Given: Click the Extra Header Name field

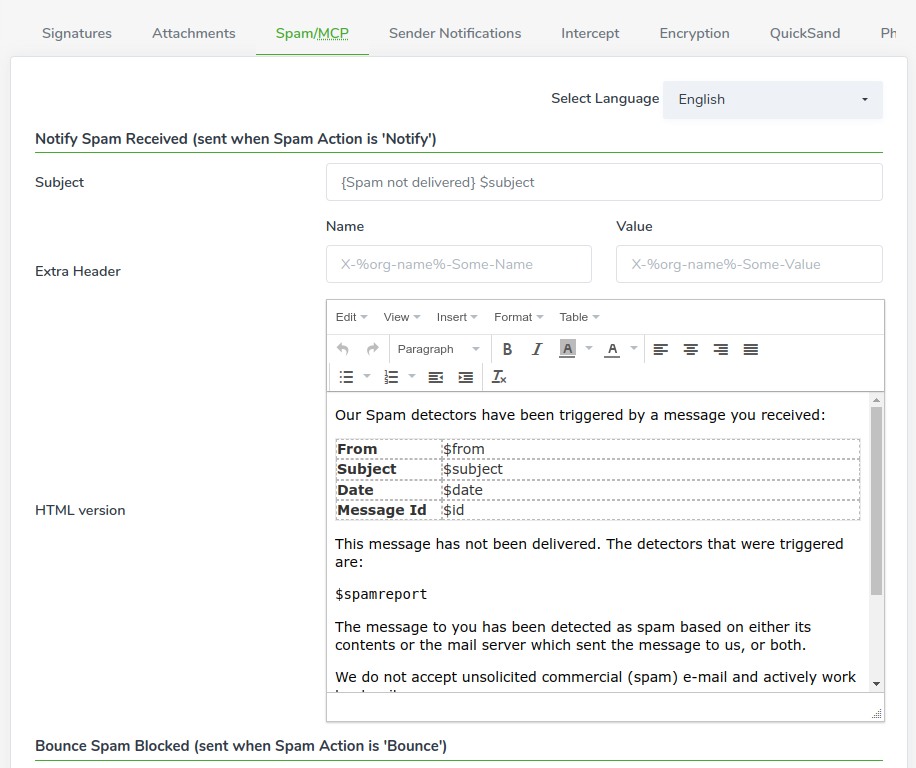Looking at the screenshot, I should click(459, 264).
